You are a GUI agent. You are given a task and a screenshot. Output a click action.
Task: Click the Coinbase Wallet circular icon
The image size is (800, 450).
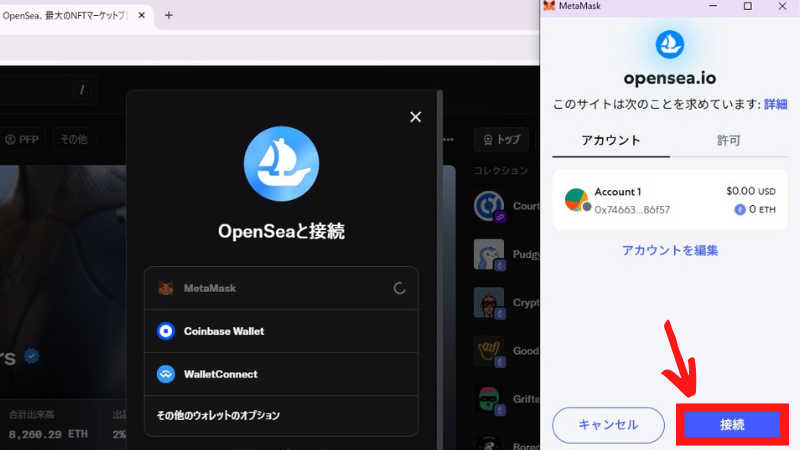(x=166, y=331)
